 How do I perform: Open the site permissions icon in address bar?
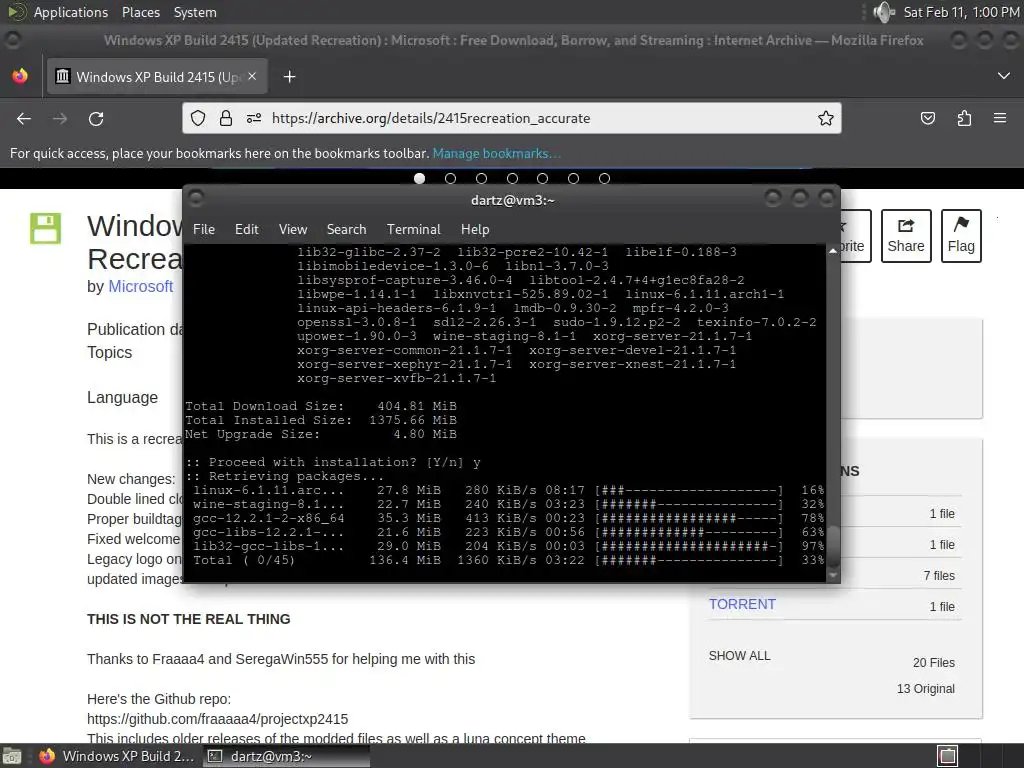click(254, 118)
